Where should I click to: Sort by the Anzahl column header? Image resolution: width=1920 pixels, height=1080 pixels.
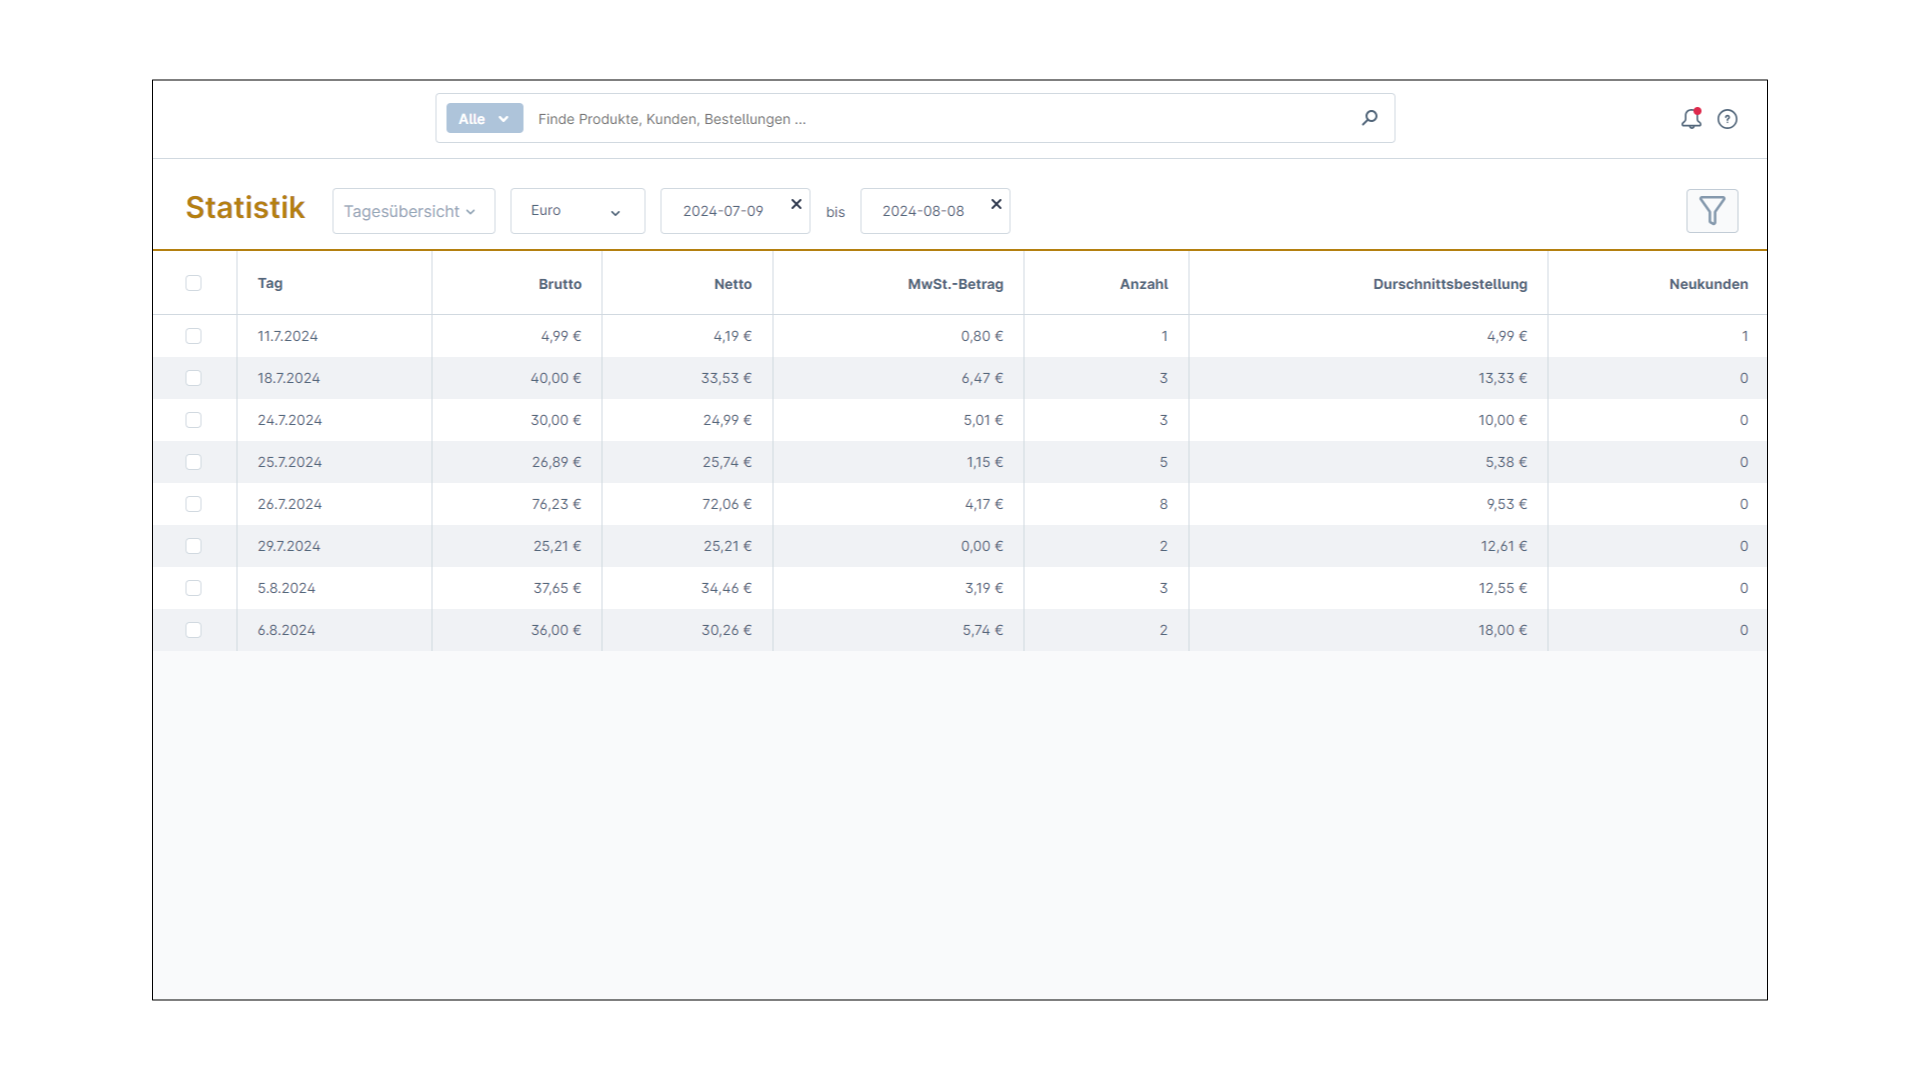point(1144,284)
